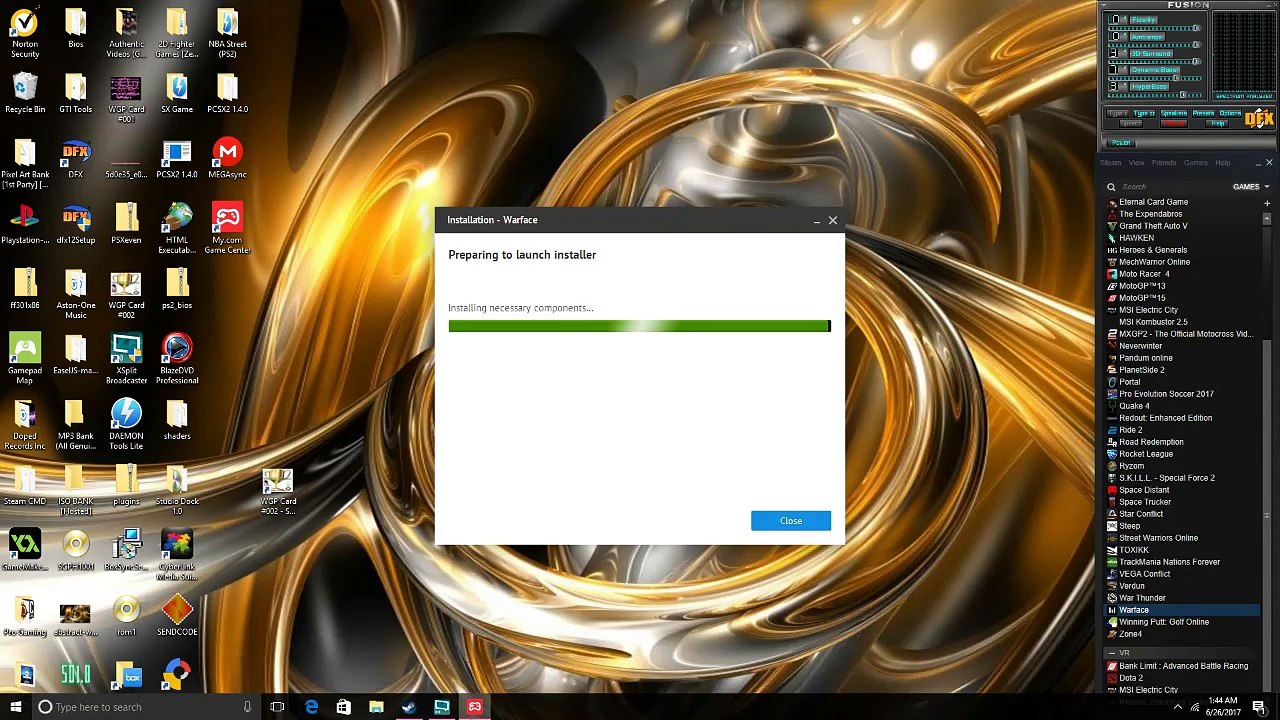Open DFX Options
This screenshot has height=720, width=1280.
(x=1229, y=114)
